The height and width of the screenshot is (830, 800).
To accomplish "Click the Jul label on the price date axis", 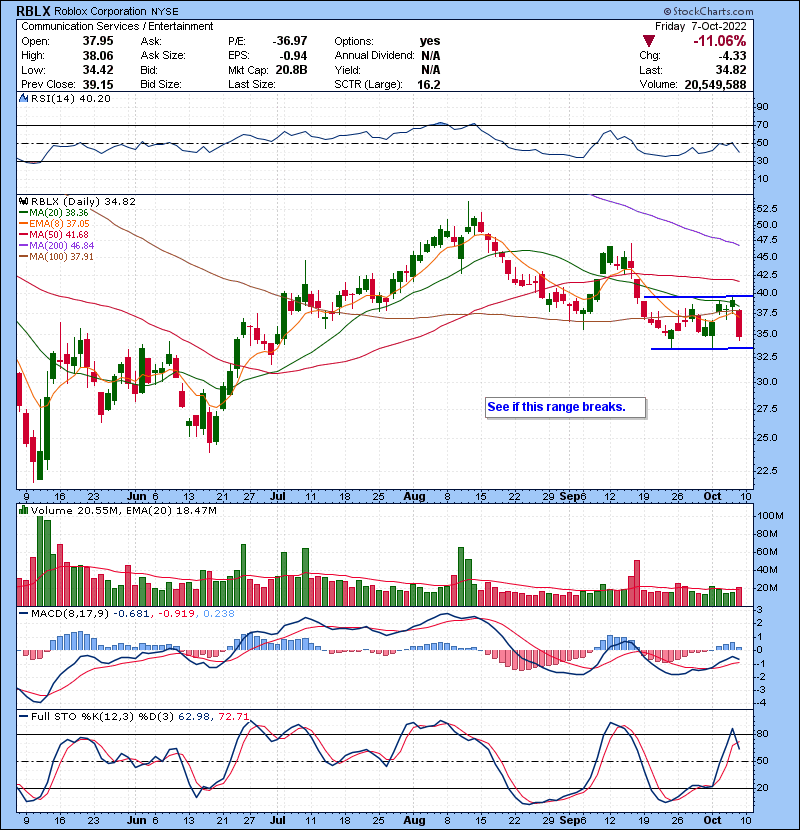I will pos(277,497).
